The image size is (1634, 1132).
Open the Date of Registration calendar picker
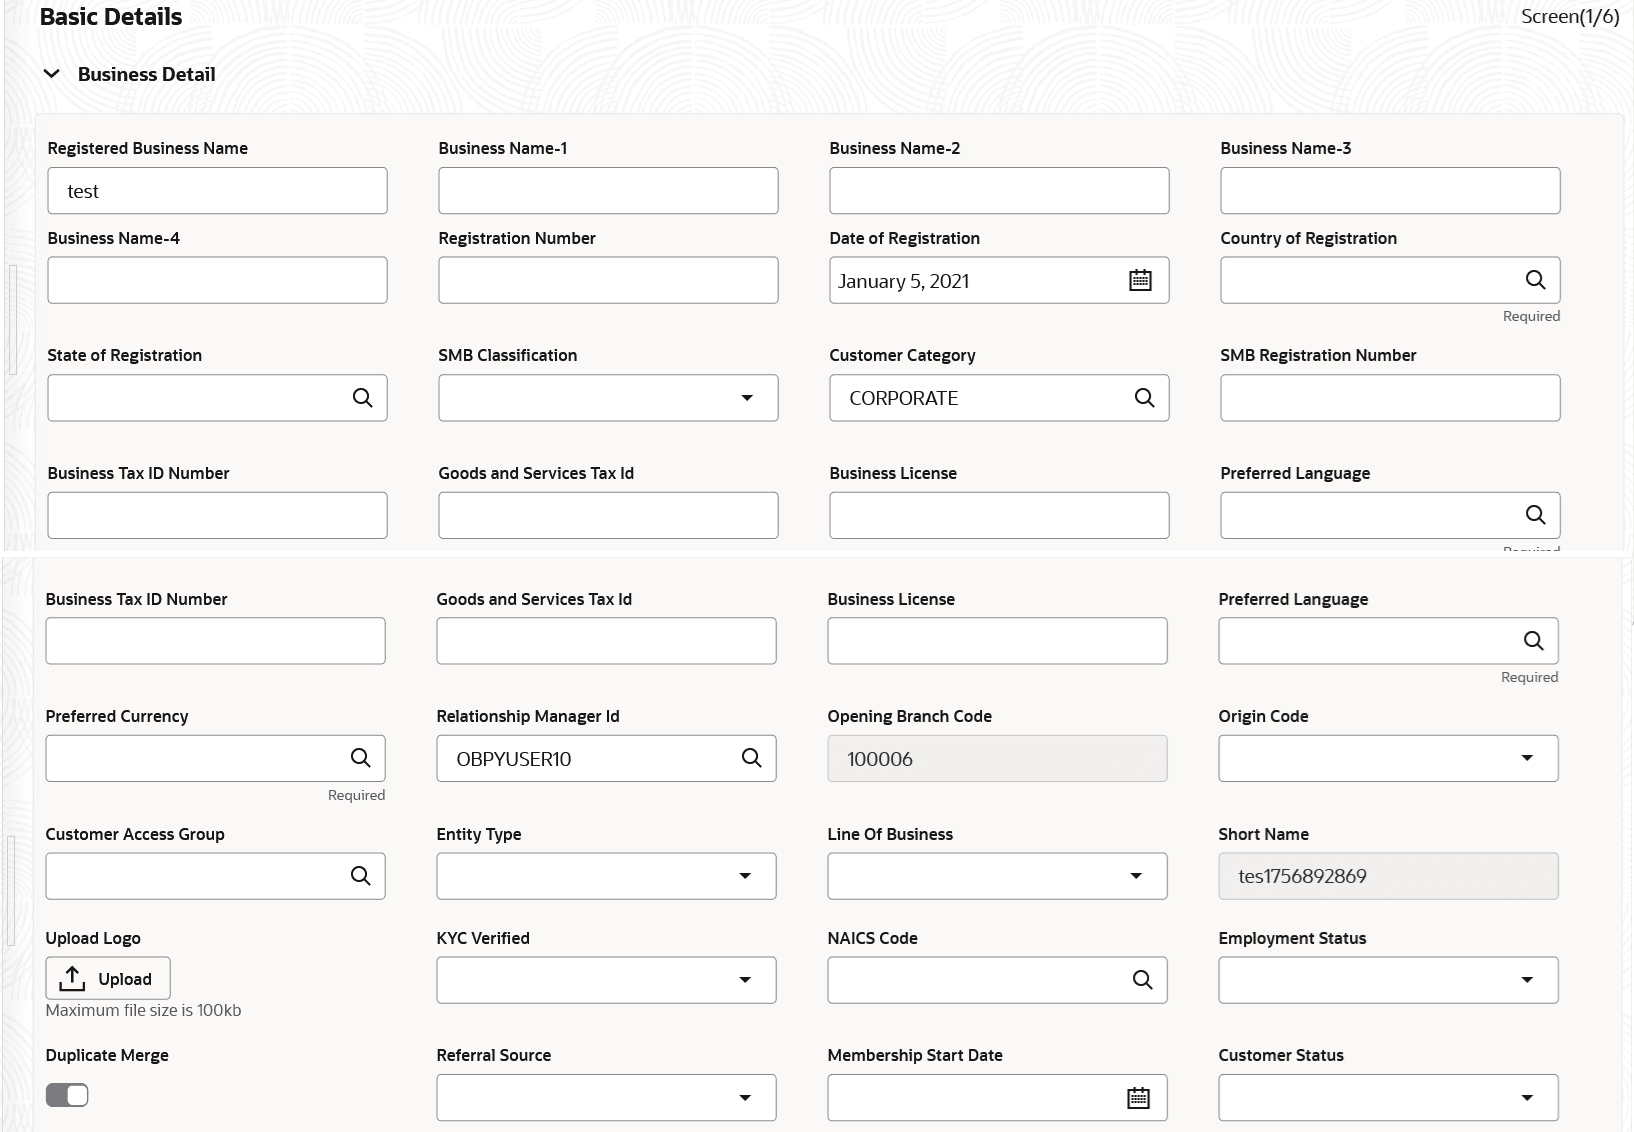coord(1140,281)
